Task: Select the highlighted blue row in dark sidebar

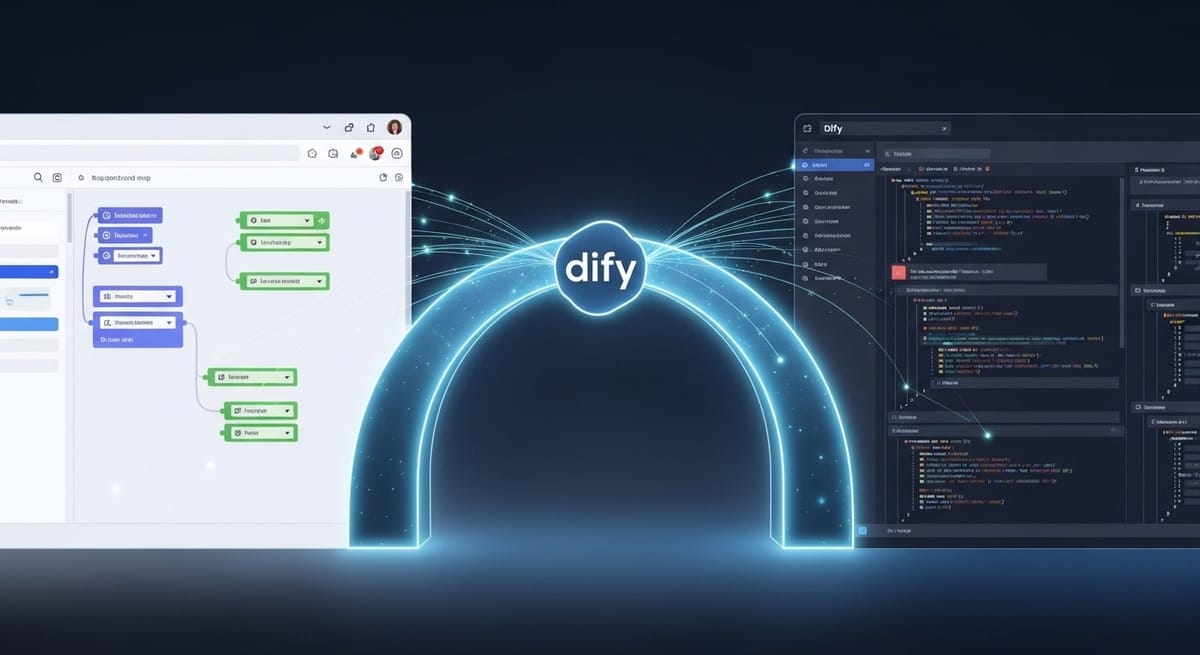Action: click(834, 165)
